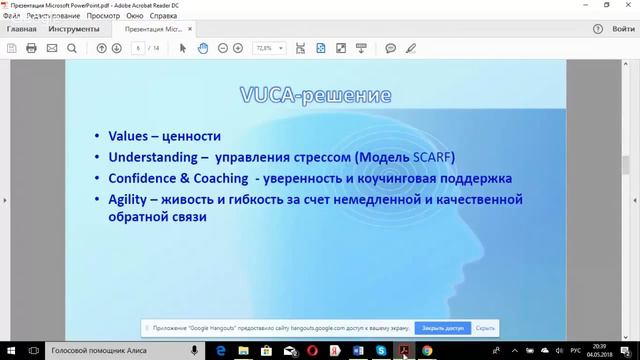The height and width of the screenshot is (360, 640).
Task: Open Google Chrome from the taskbar
Action: [427, 351]
